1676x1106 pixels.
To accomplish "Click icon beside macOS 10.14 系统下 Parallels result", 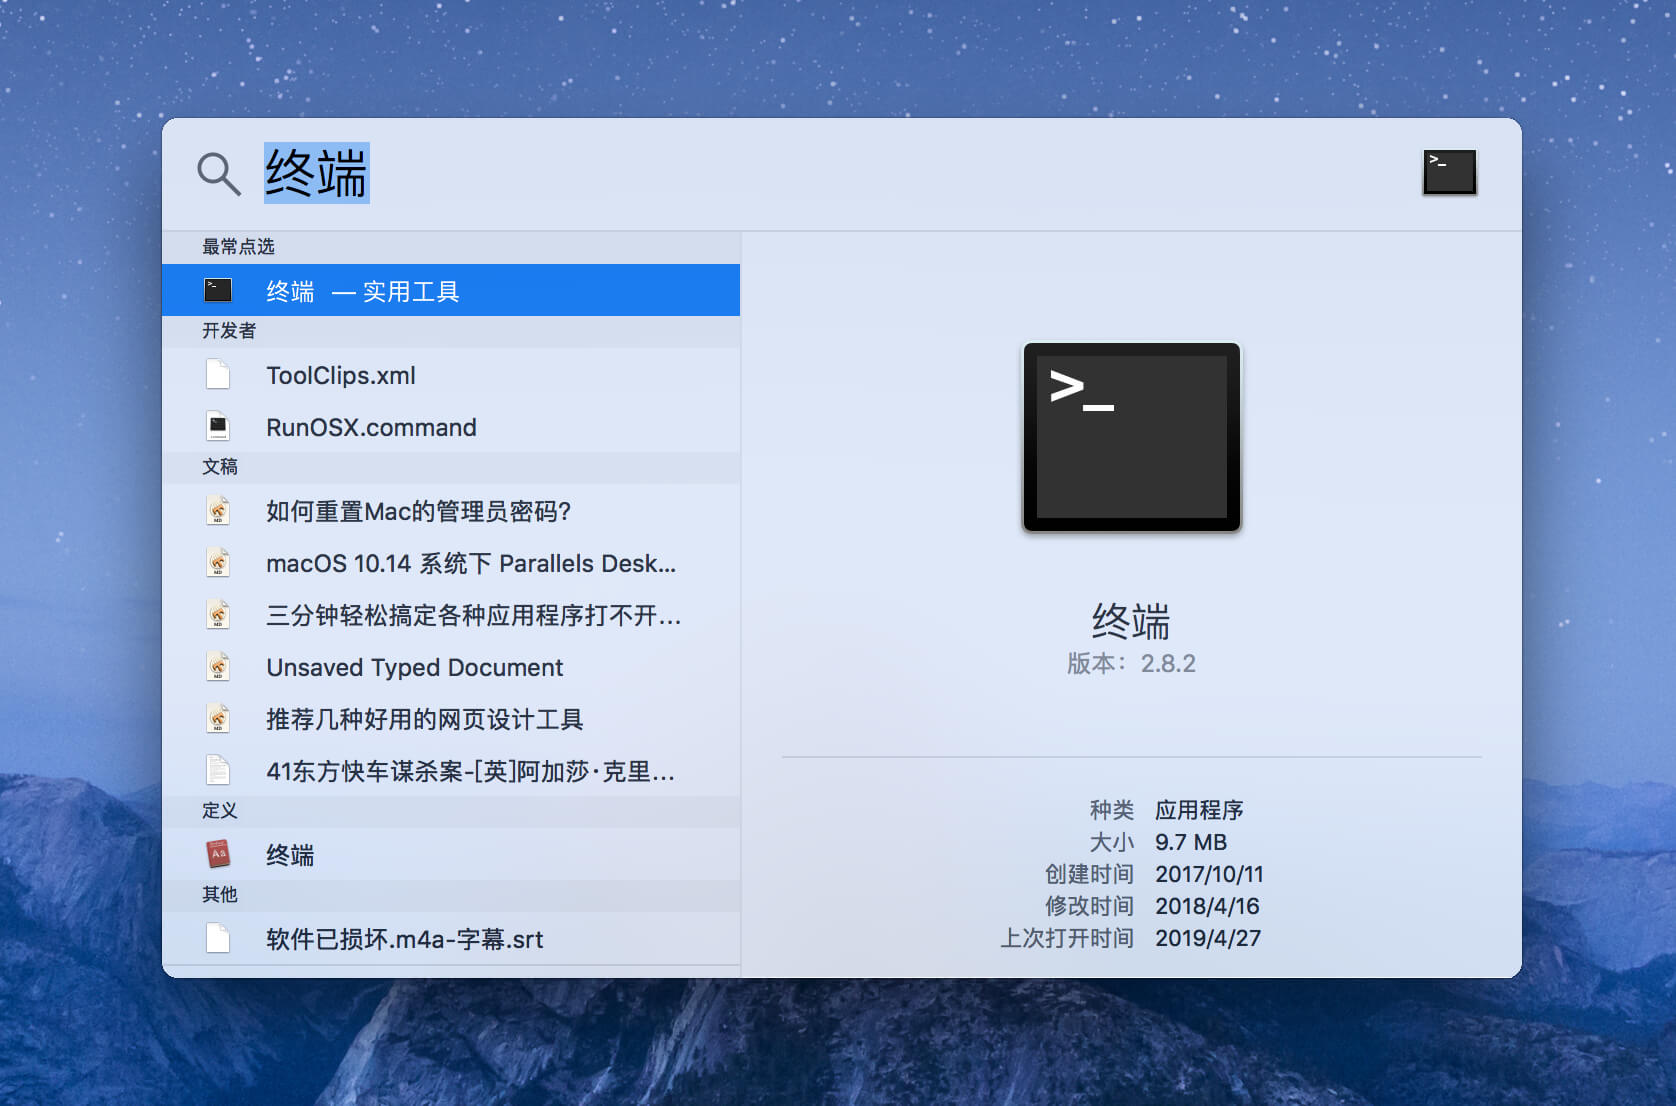I will [x=218, y=563].
